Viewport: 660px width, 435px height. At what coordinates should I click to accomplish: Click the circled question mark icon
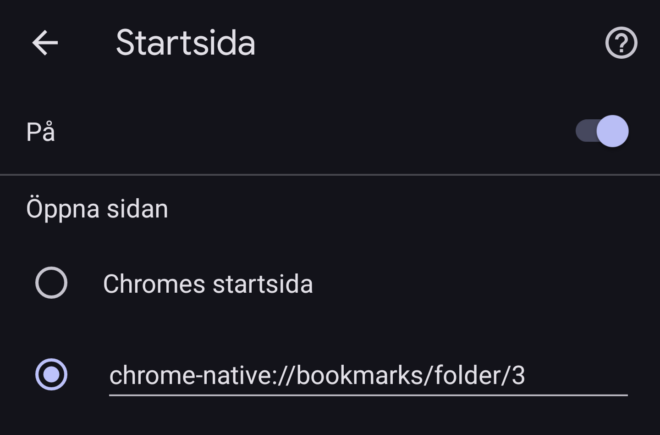coord(621,43)
